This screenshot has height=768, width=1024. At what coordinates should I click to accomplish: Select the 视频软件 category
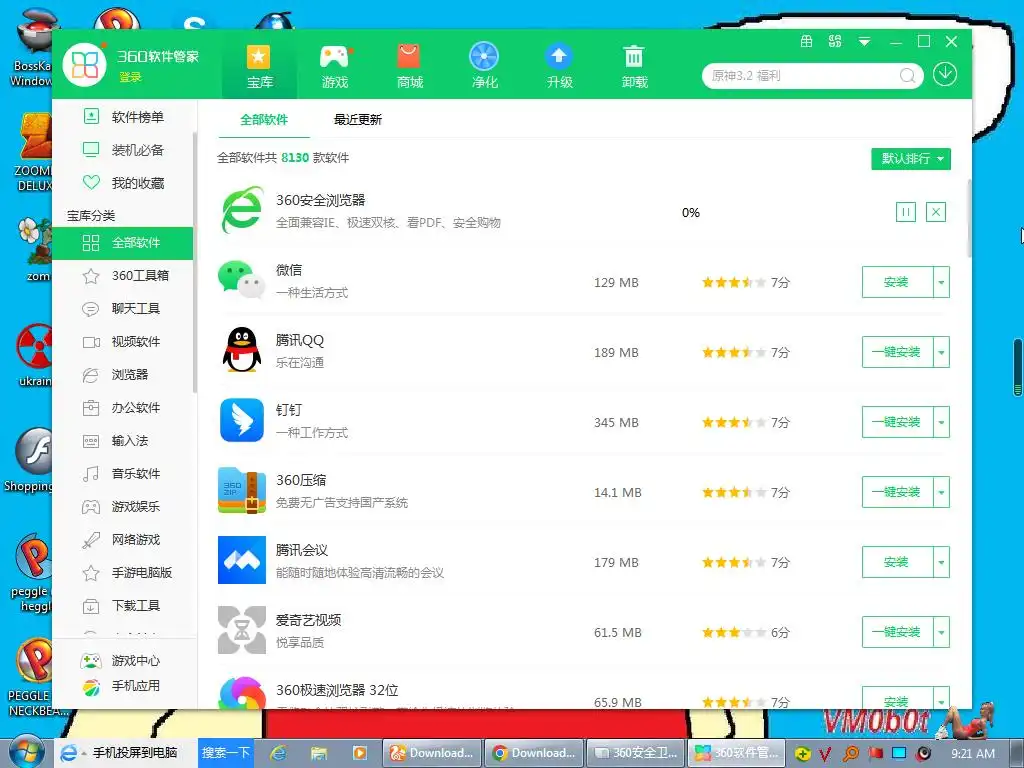pyautogui.click(x=123, y=342)
